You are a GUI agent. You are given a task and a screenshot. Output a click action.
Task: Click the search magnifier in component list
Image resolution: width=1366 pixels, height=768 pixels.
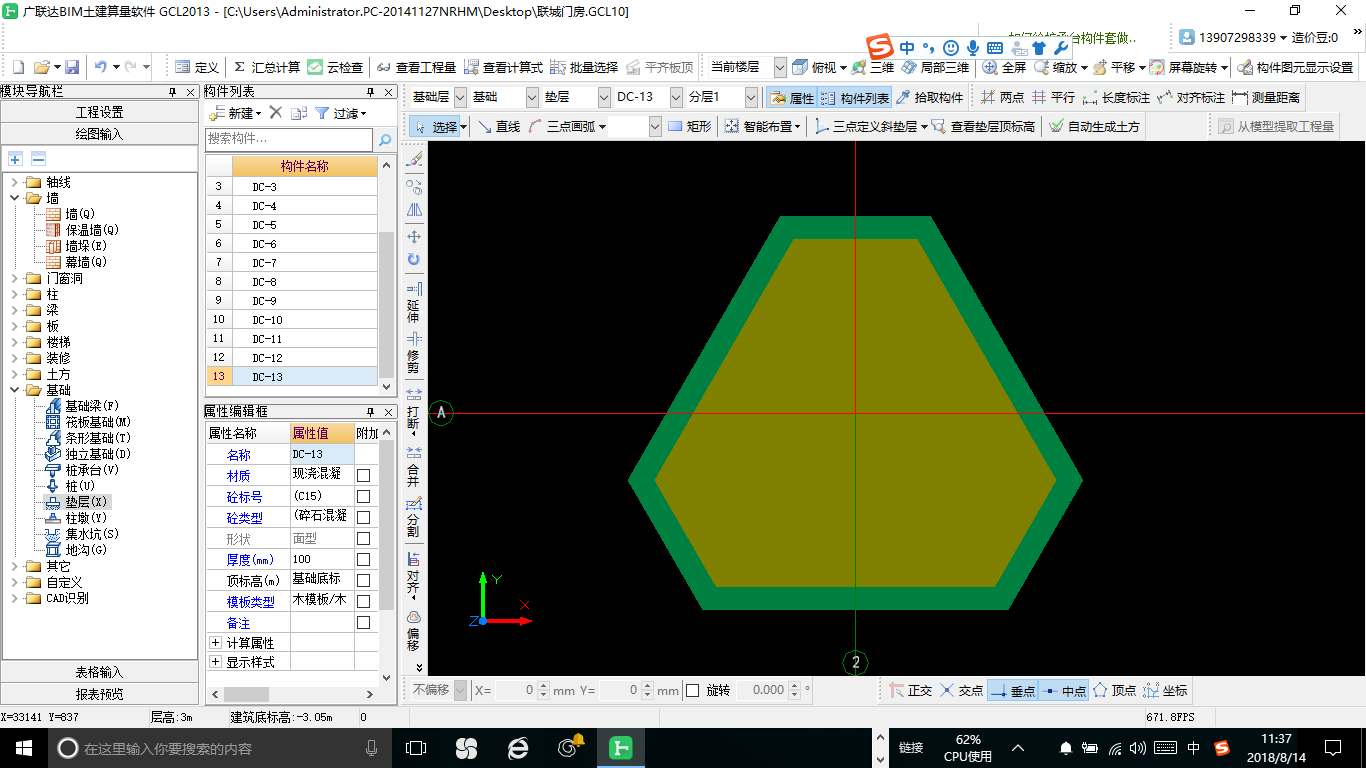click(x=385, y=139)
